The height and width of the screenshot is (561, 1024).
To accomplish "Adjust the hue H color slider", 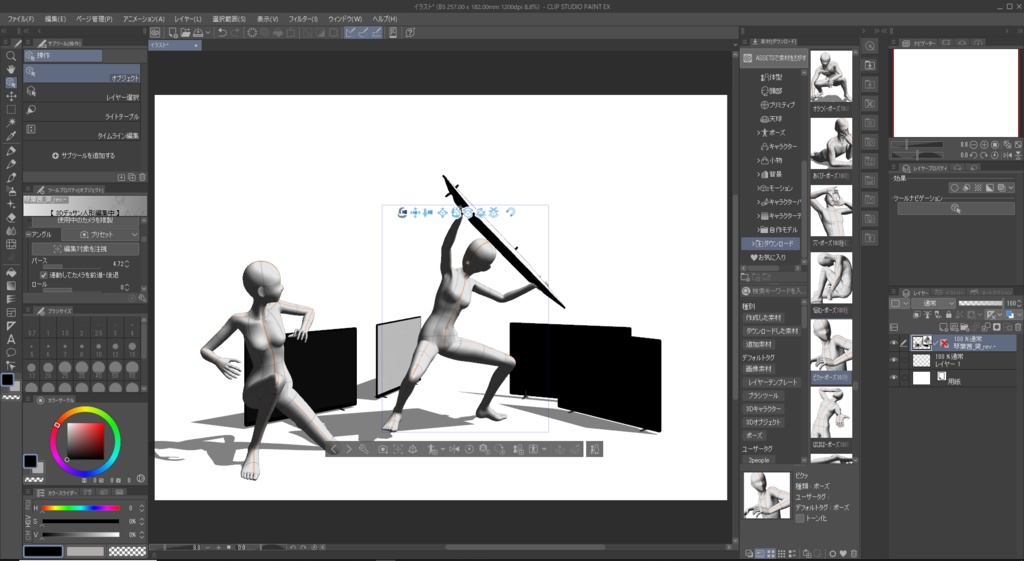I will (80, 508).
